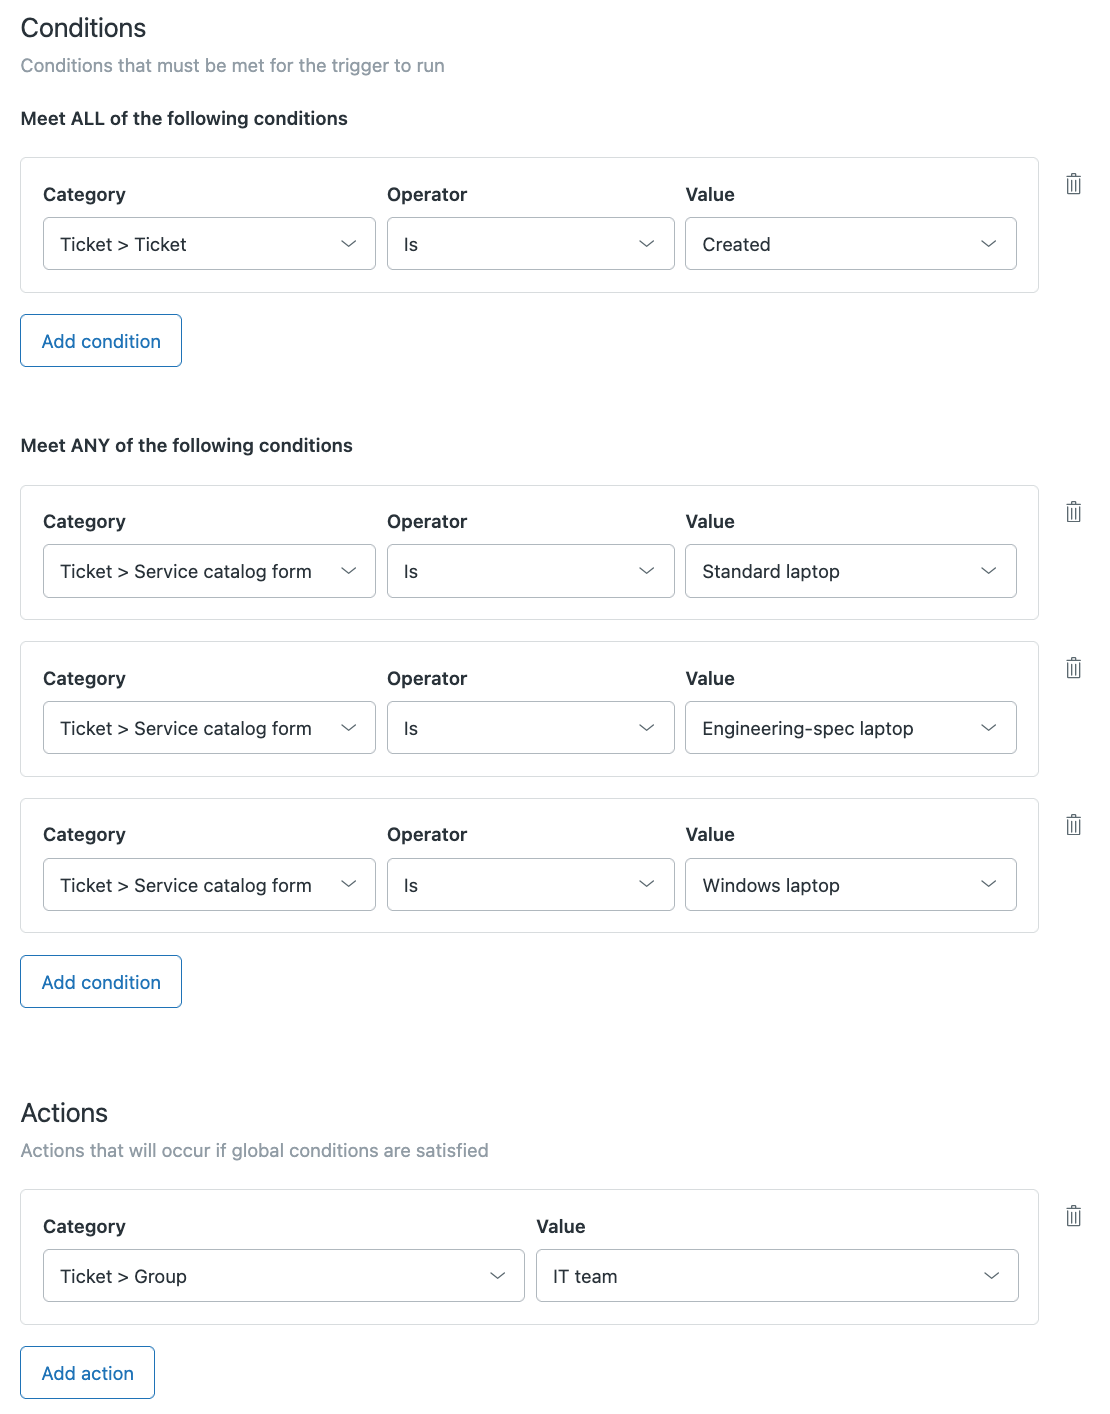The image size is (1110, 1414).
Task: Remove the Engineering-spec laptop condition
Action: (1073, 668)
